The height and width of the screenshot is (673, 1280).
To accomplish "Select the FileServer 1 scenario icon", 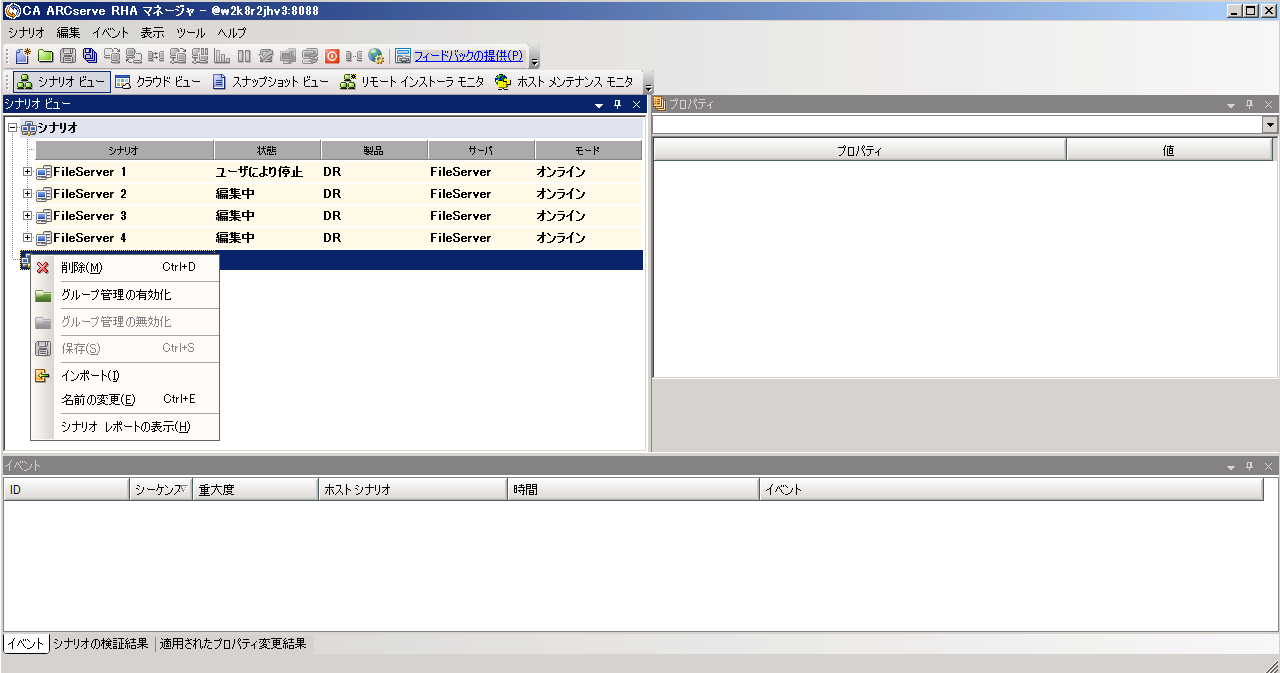I will (x=44, y=172).
